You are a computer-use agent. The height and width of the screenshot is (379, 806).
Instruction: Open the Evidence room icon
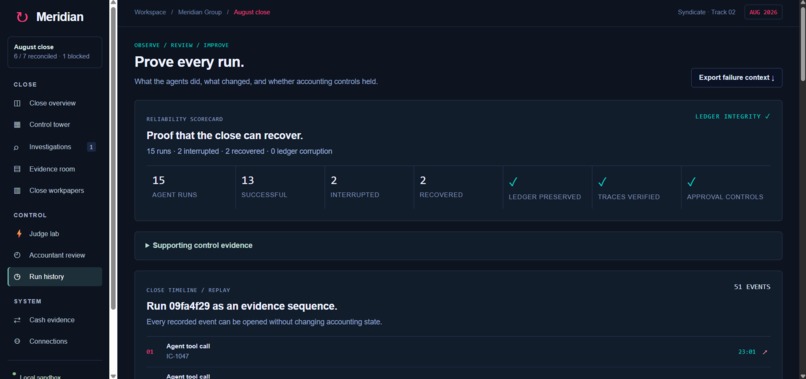[x=17, y=169]
